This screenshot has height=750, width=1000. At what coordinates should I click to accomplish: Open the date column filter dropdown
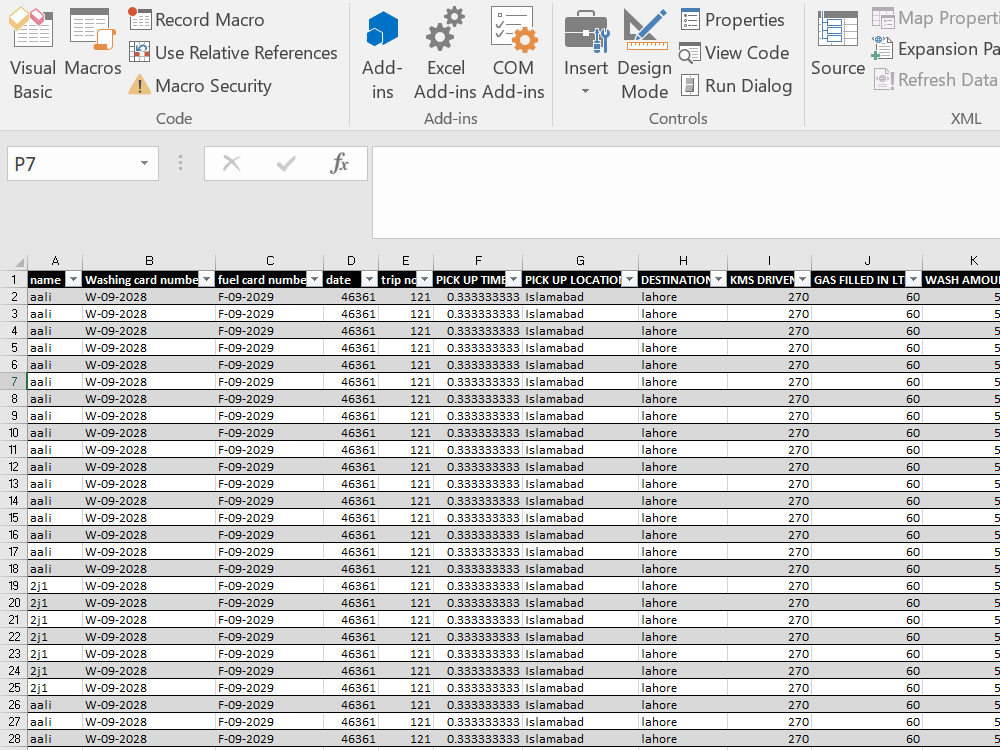[369, 280]
